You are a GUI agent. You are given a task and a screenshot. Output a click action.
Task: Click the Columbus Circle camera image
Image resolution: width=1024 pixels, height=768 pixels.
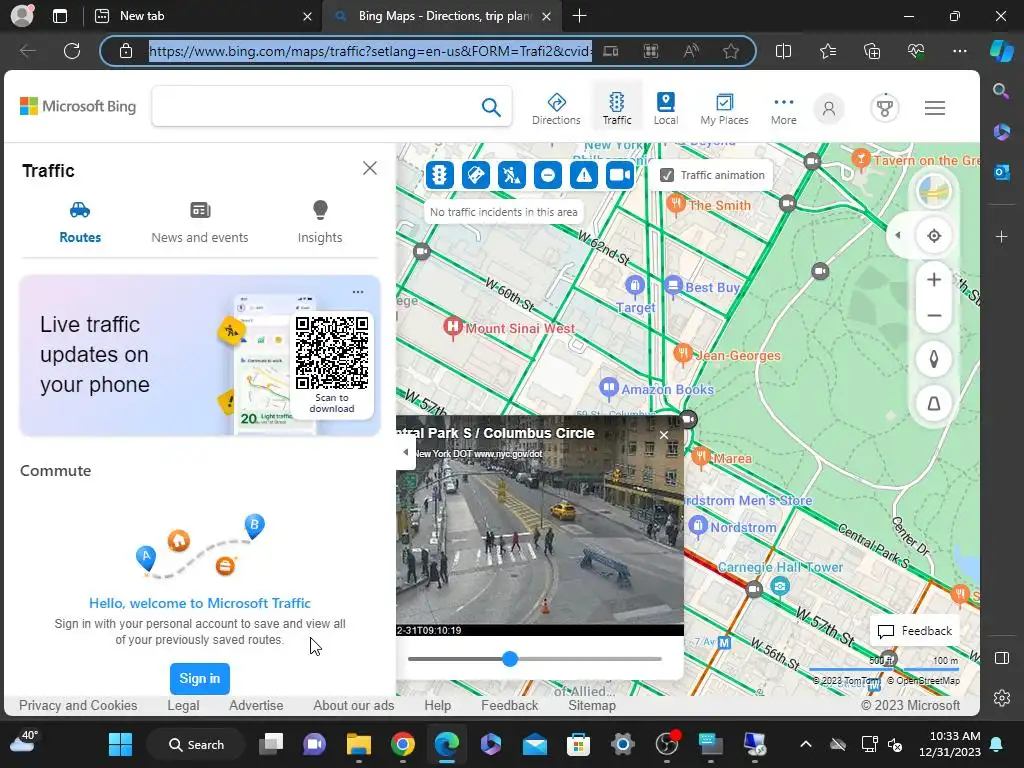tap(539, 526)
